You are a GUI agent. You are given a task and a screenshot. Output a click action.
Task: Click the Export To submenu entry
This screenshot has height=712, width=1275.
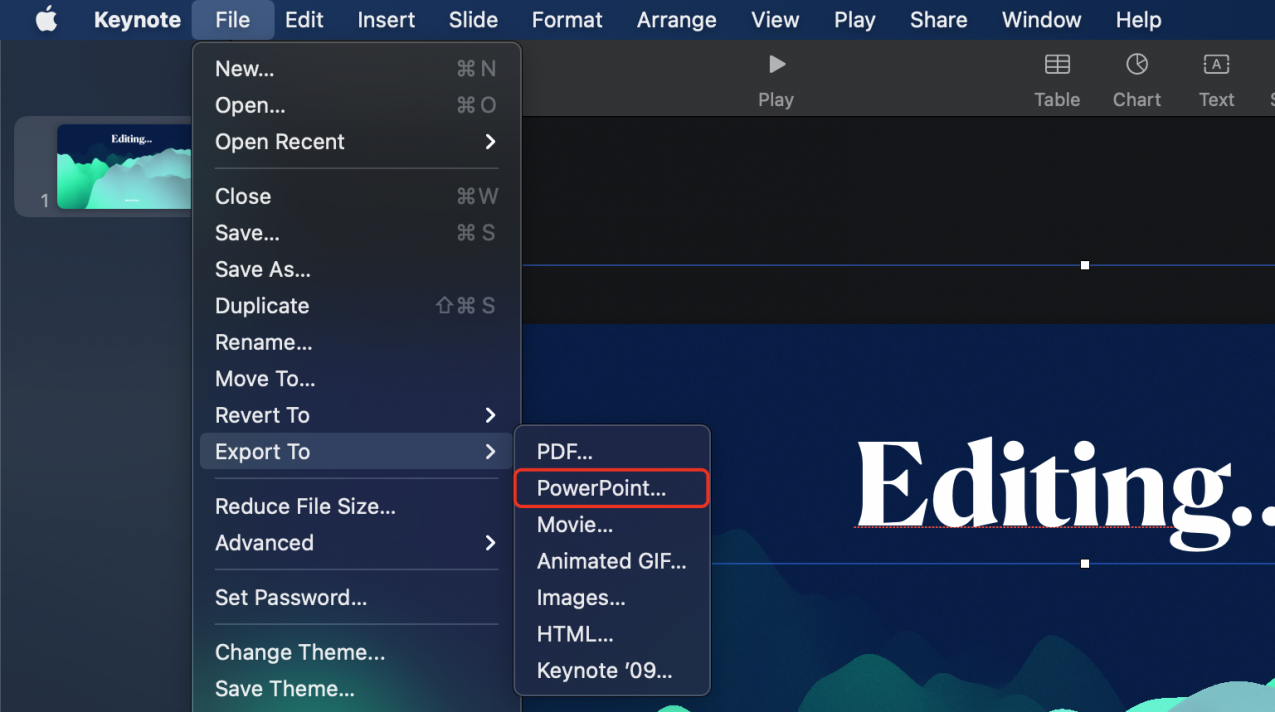coord(357,451)
